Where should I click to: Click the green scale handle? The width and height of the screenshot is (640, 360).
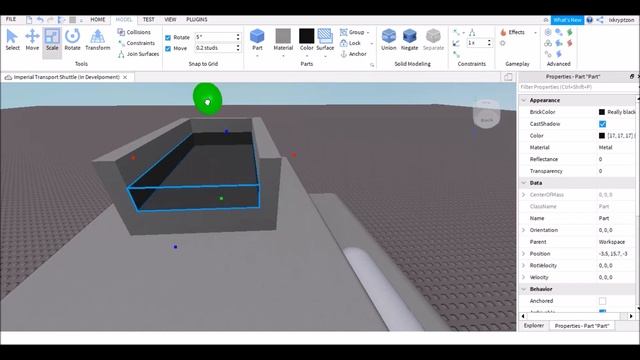[207, 99]
